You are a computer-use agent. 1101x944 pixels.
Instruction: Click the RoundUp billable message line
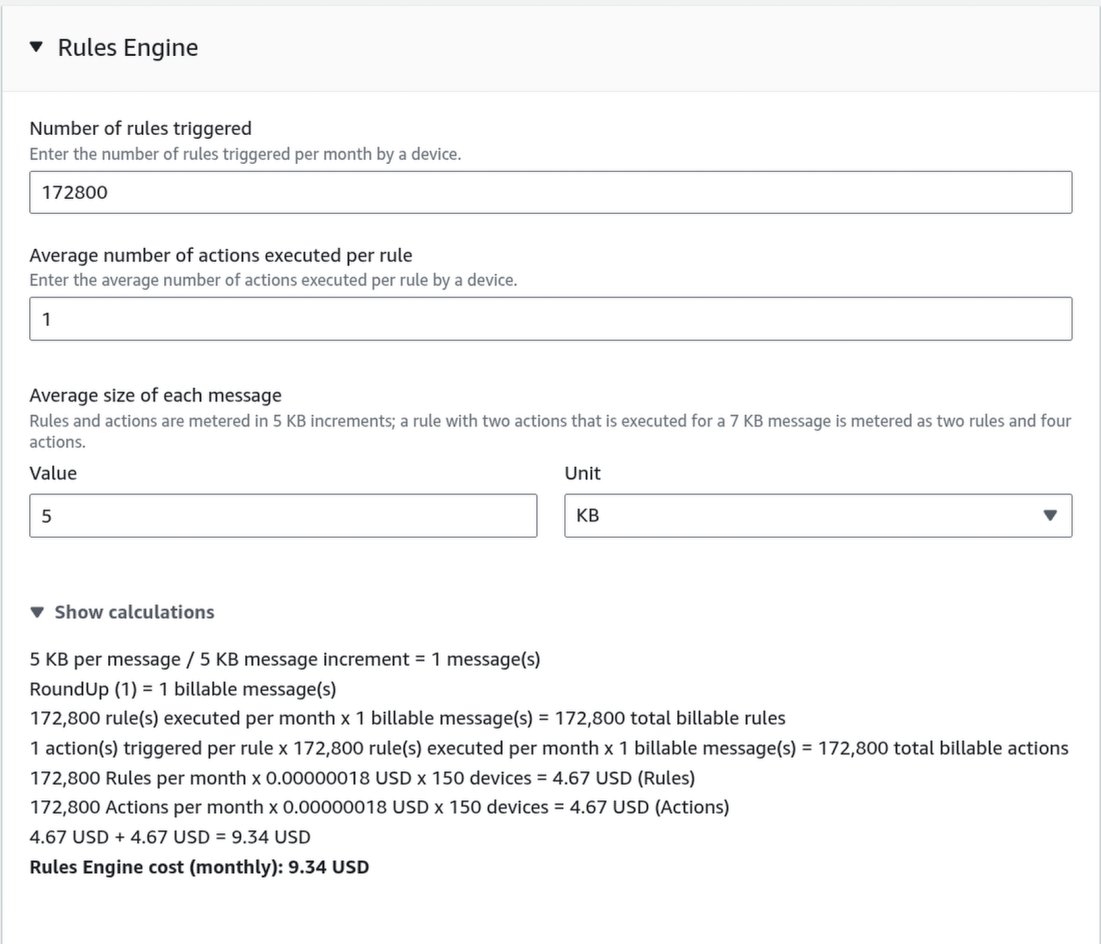[182, 689]
